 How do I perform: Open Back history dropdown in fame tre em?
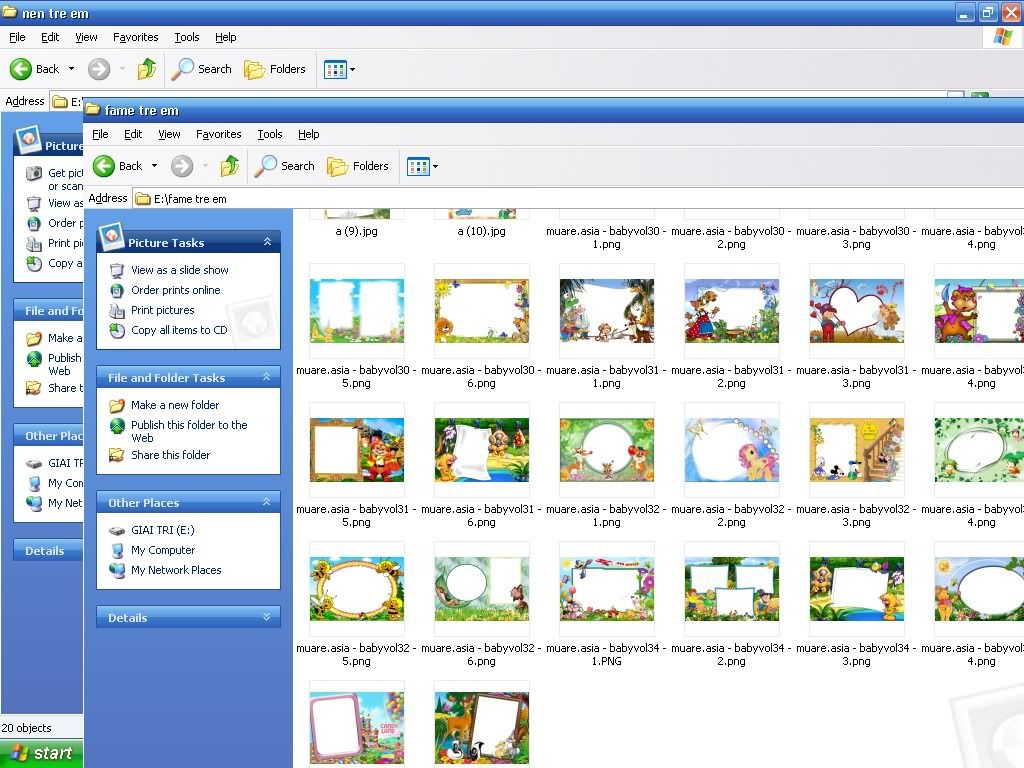[x=155, y=166]
